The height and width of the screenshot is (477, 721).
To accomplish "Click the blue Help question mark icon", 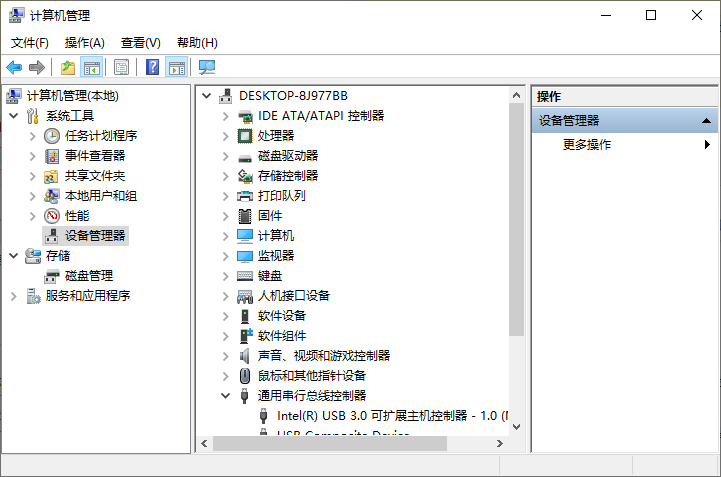I will pyautogui.click(x=152, y=67).
